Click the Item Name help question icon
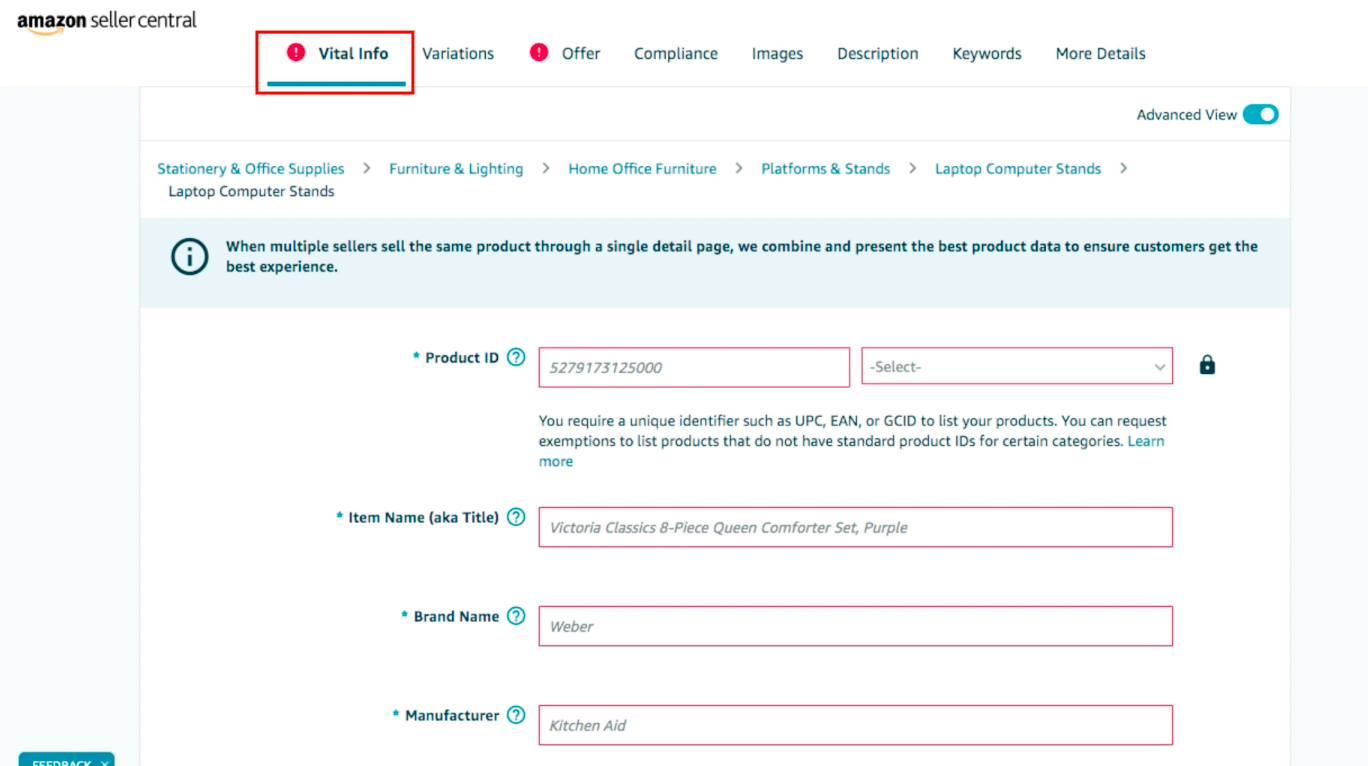Image resolution: width=1368 pixels, height=766 pixels. click(x=516, y=517)
